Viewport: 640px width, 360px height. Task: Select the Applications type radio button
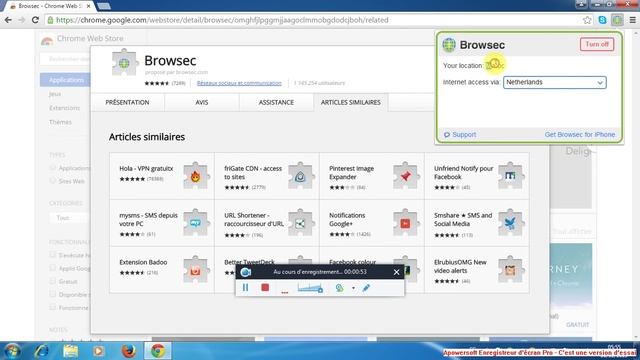point(53,168)
